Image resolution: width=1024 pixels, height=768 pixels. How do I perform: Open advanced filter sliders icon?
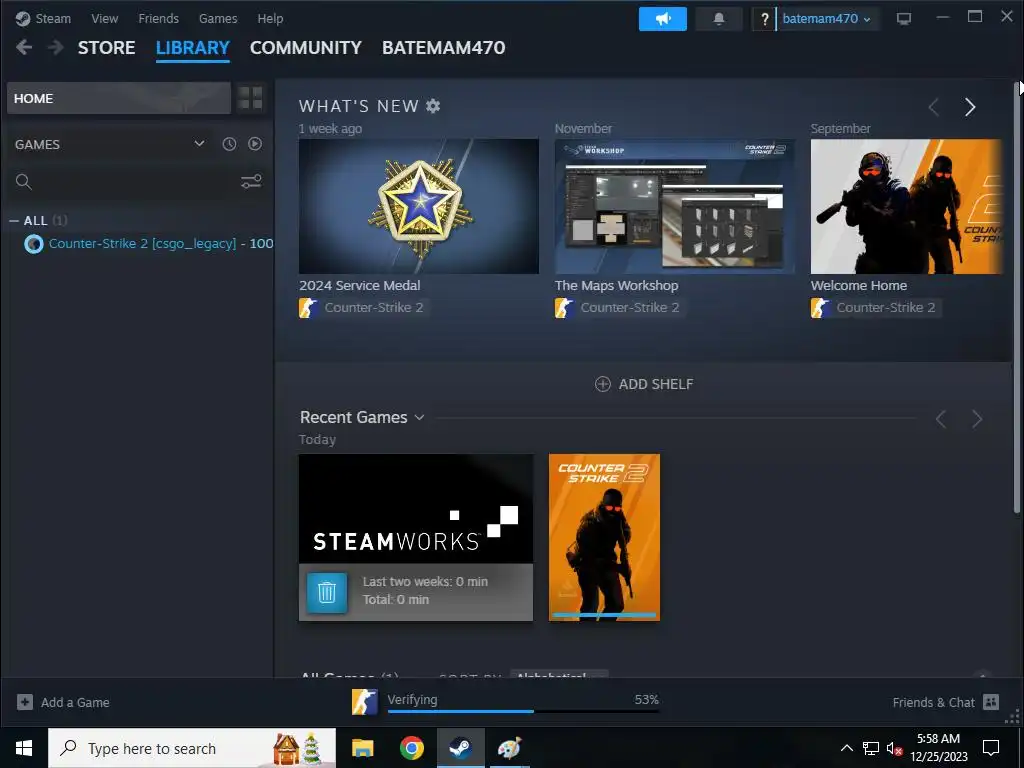pos(251,181)
